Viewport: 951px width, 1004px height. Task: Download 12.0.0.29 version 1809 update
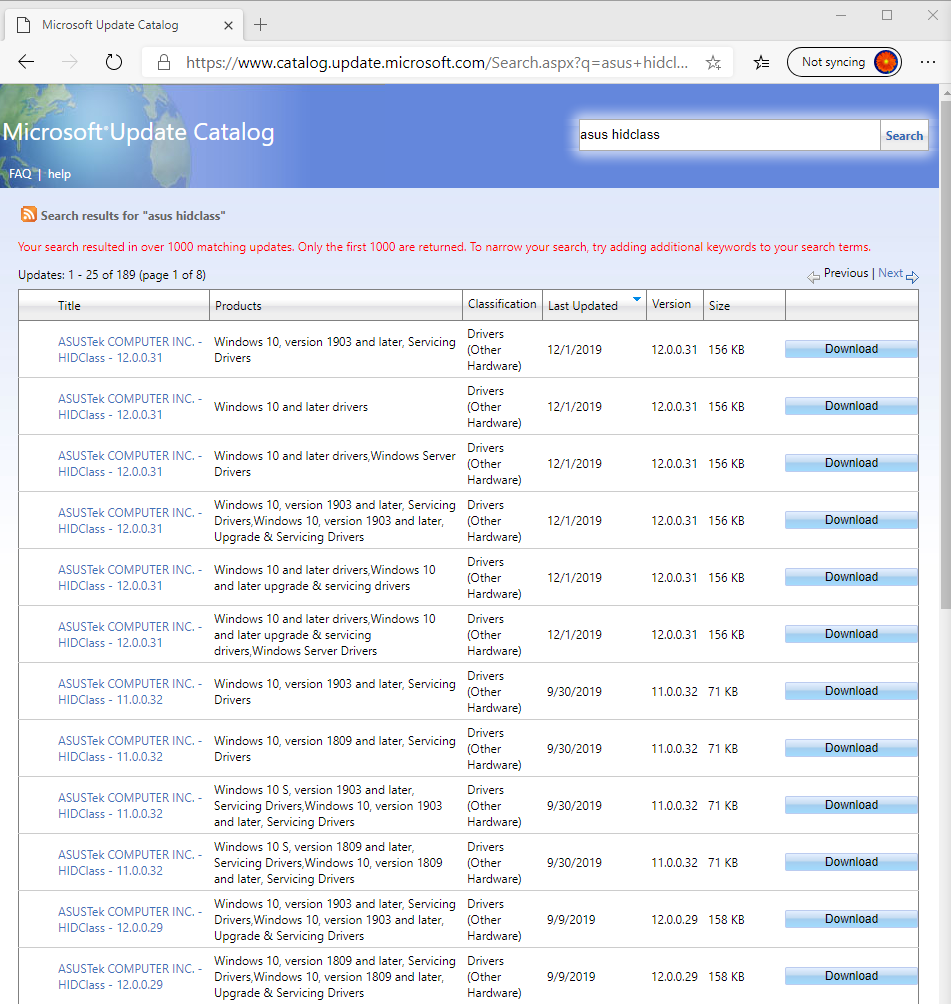851,976
